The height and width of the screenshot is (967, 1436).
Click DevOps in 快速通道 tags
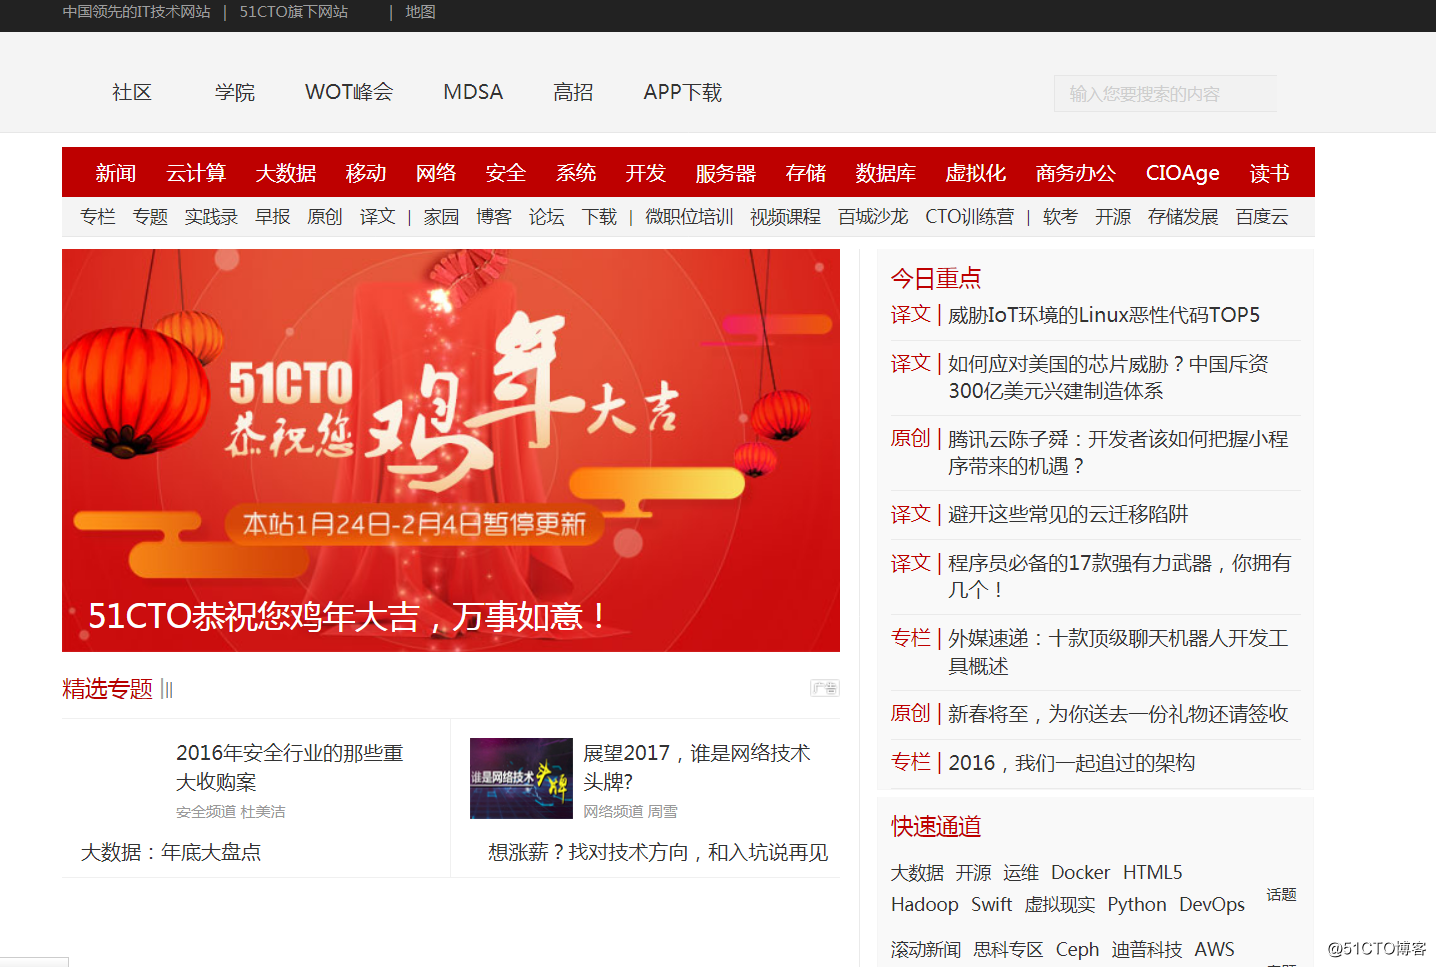(x=1212, y=905)
